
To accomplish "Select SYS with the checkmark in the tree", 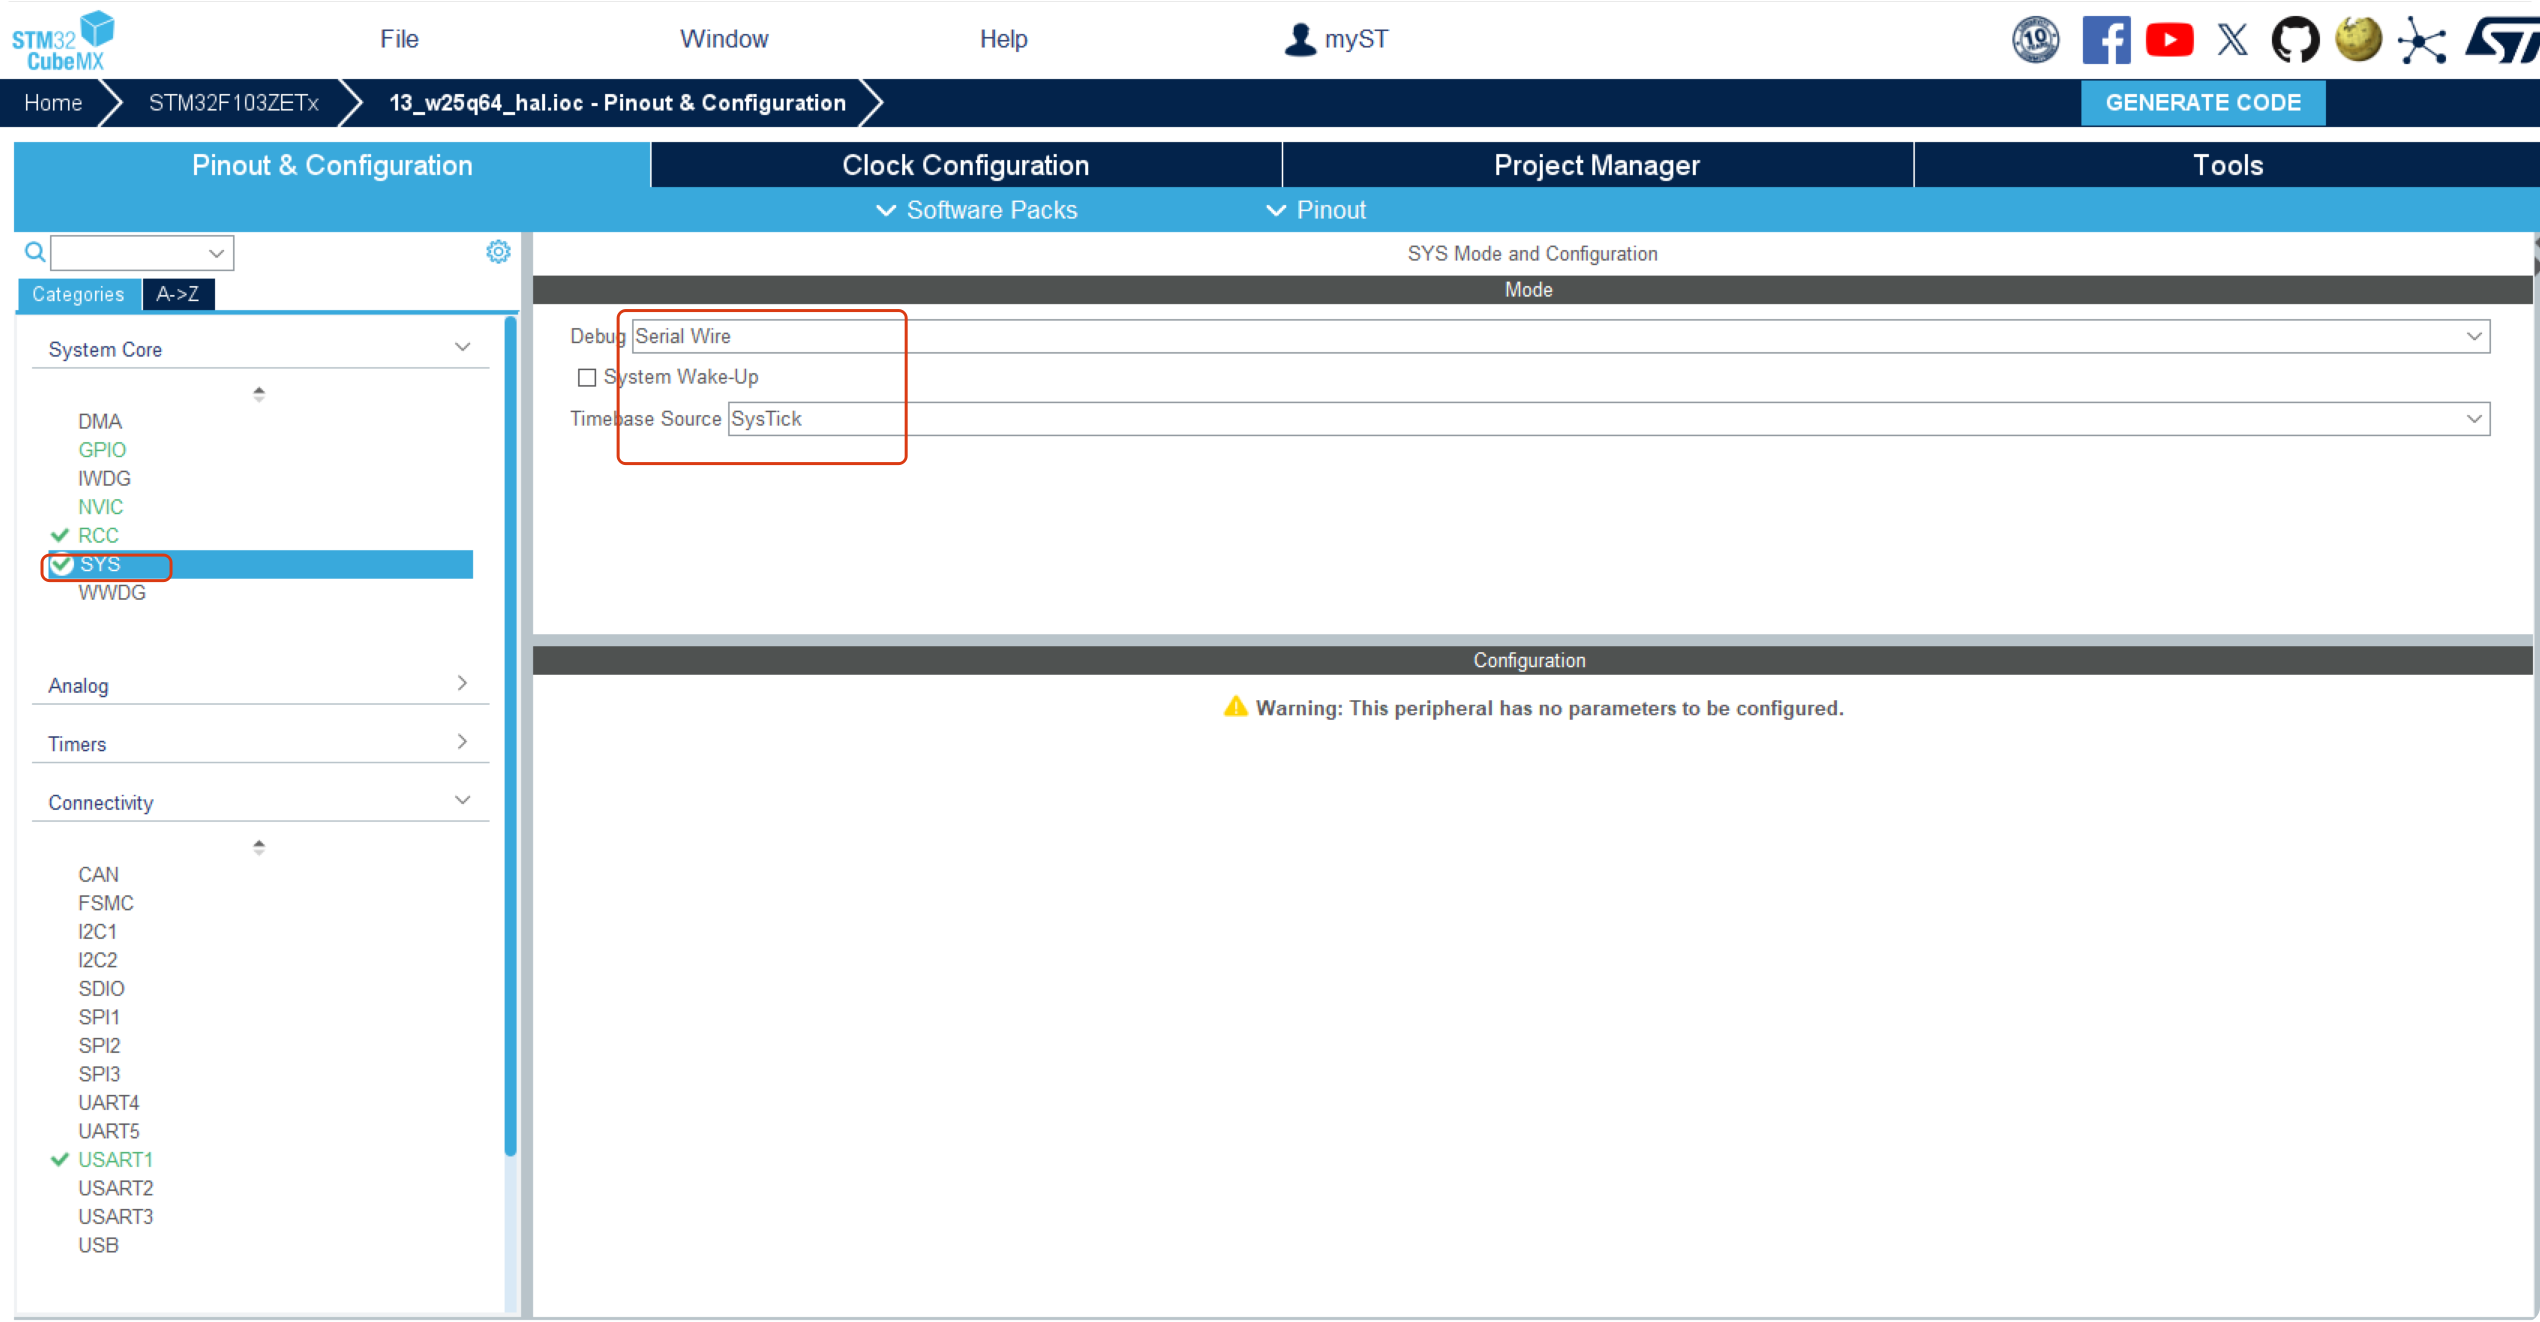I will click(100, 565).
